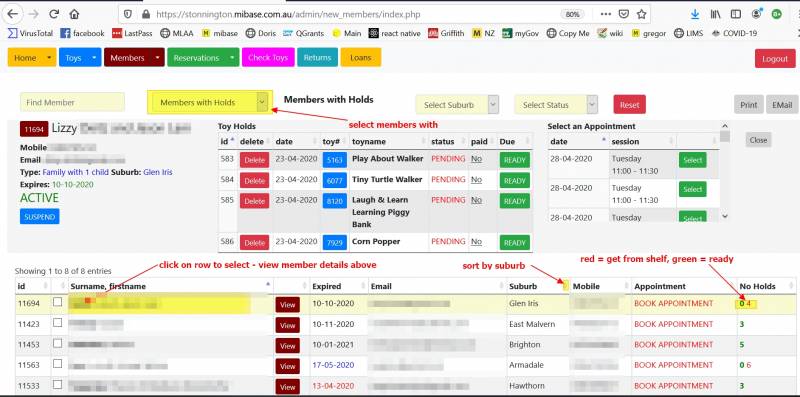Tick the checkbox for member 11453
The width and height of the screenshot is (800, 397).
click(58, 343)
